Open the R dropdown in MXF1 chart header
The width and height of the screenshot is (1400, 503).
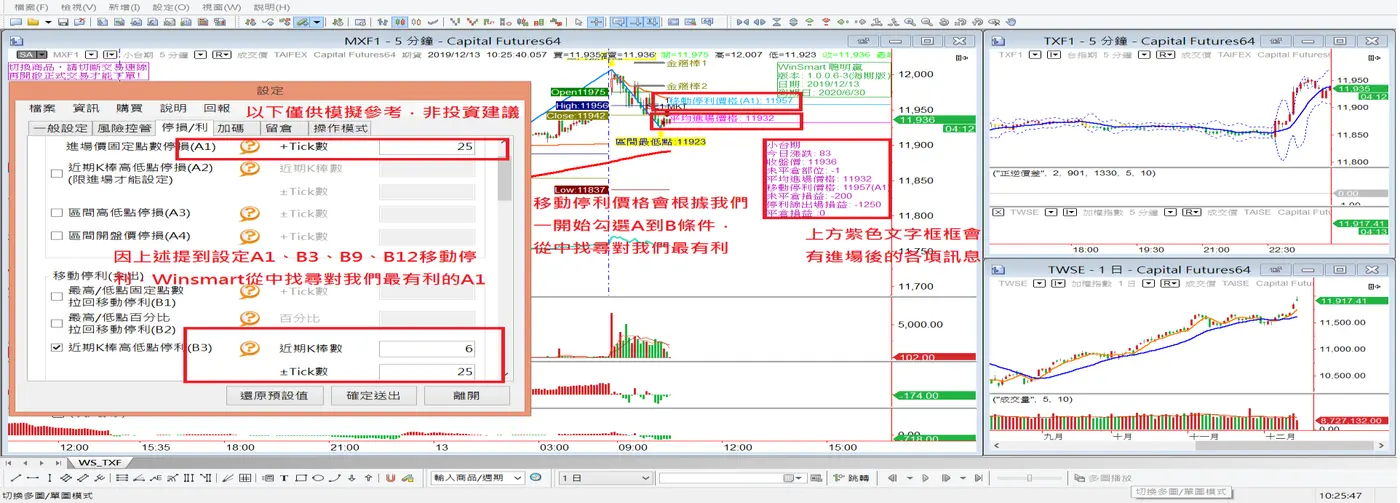tap(222, 55)
